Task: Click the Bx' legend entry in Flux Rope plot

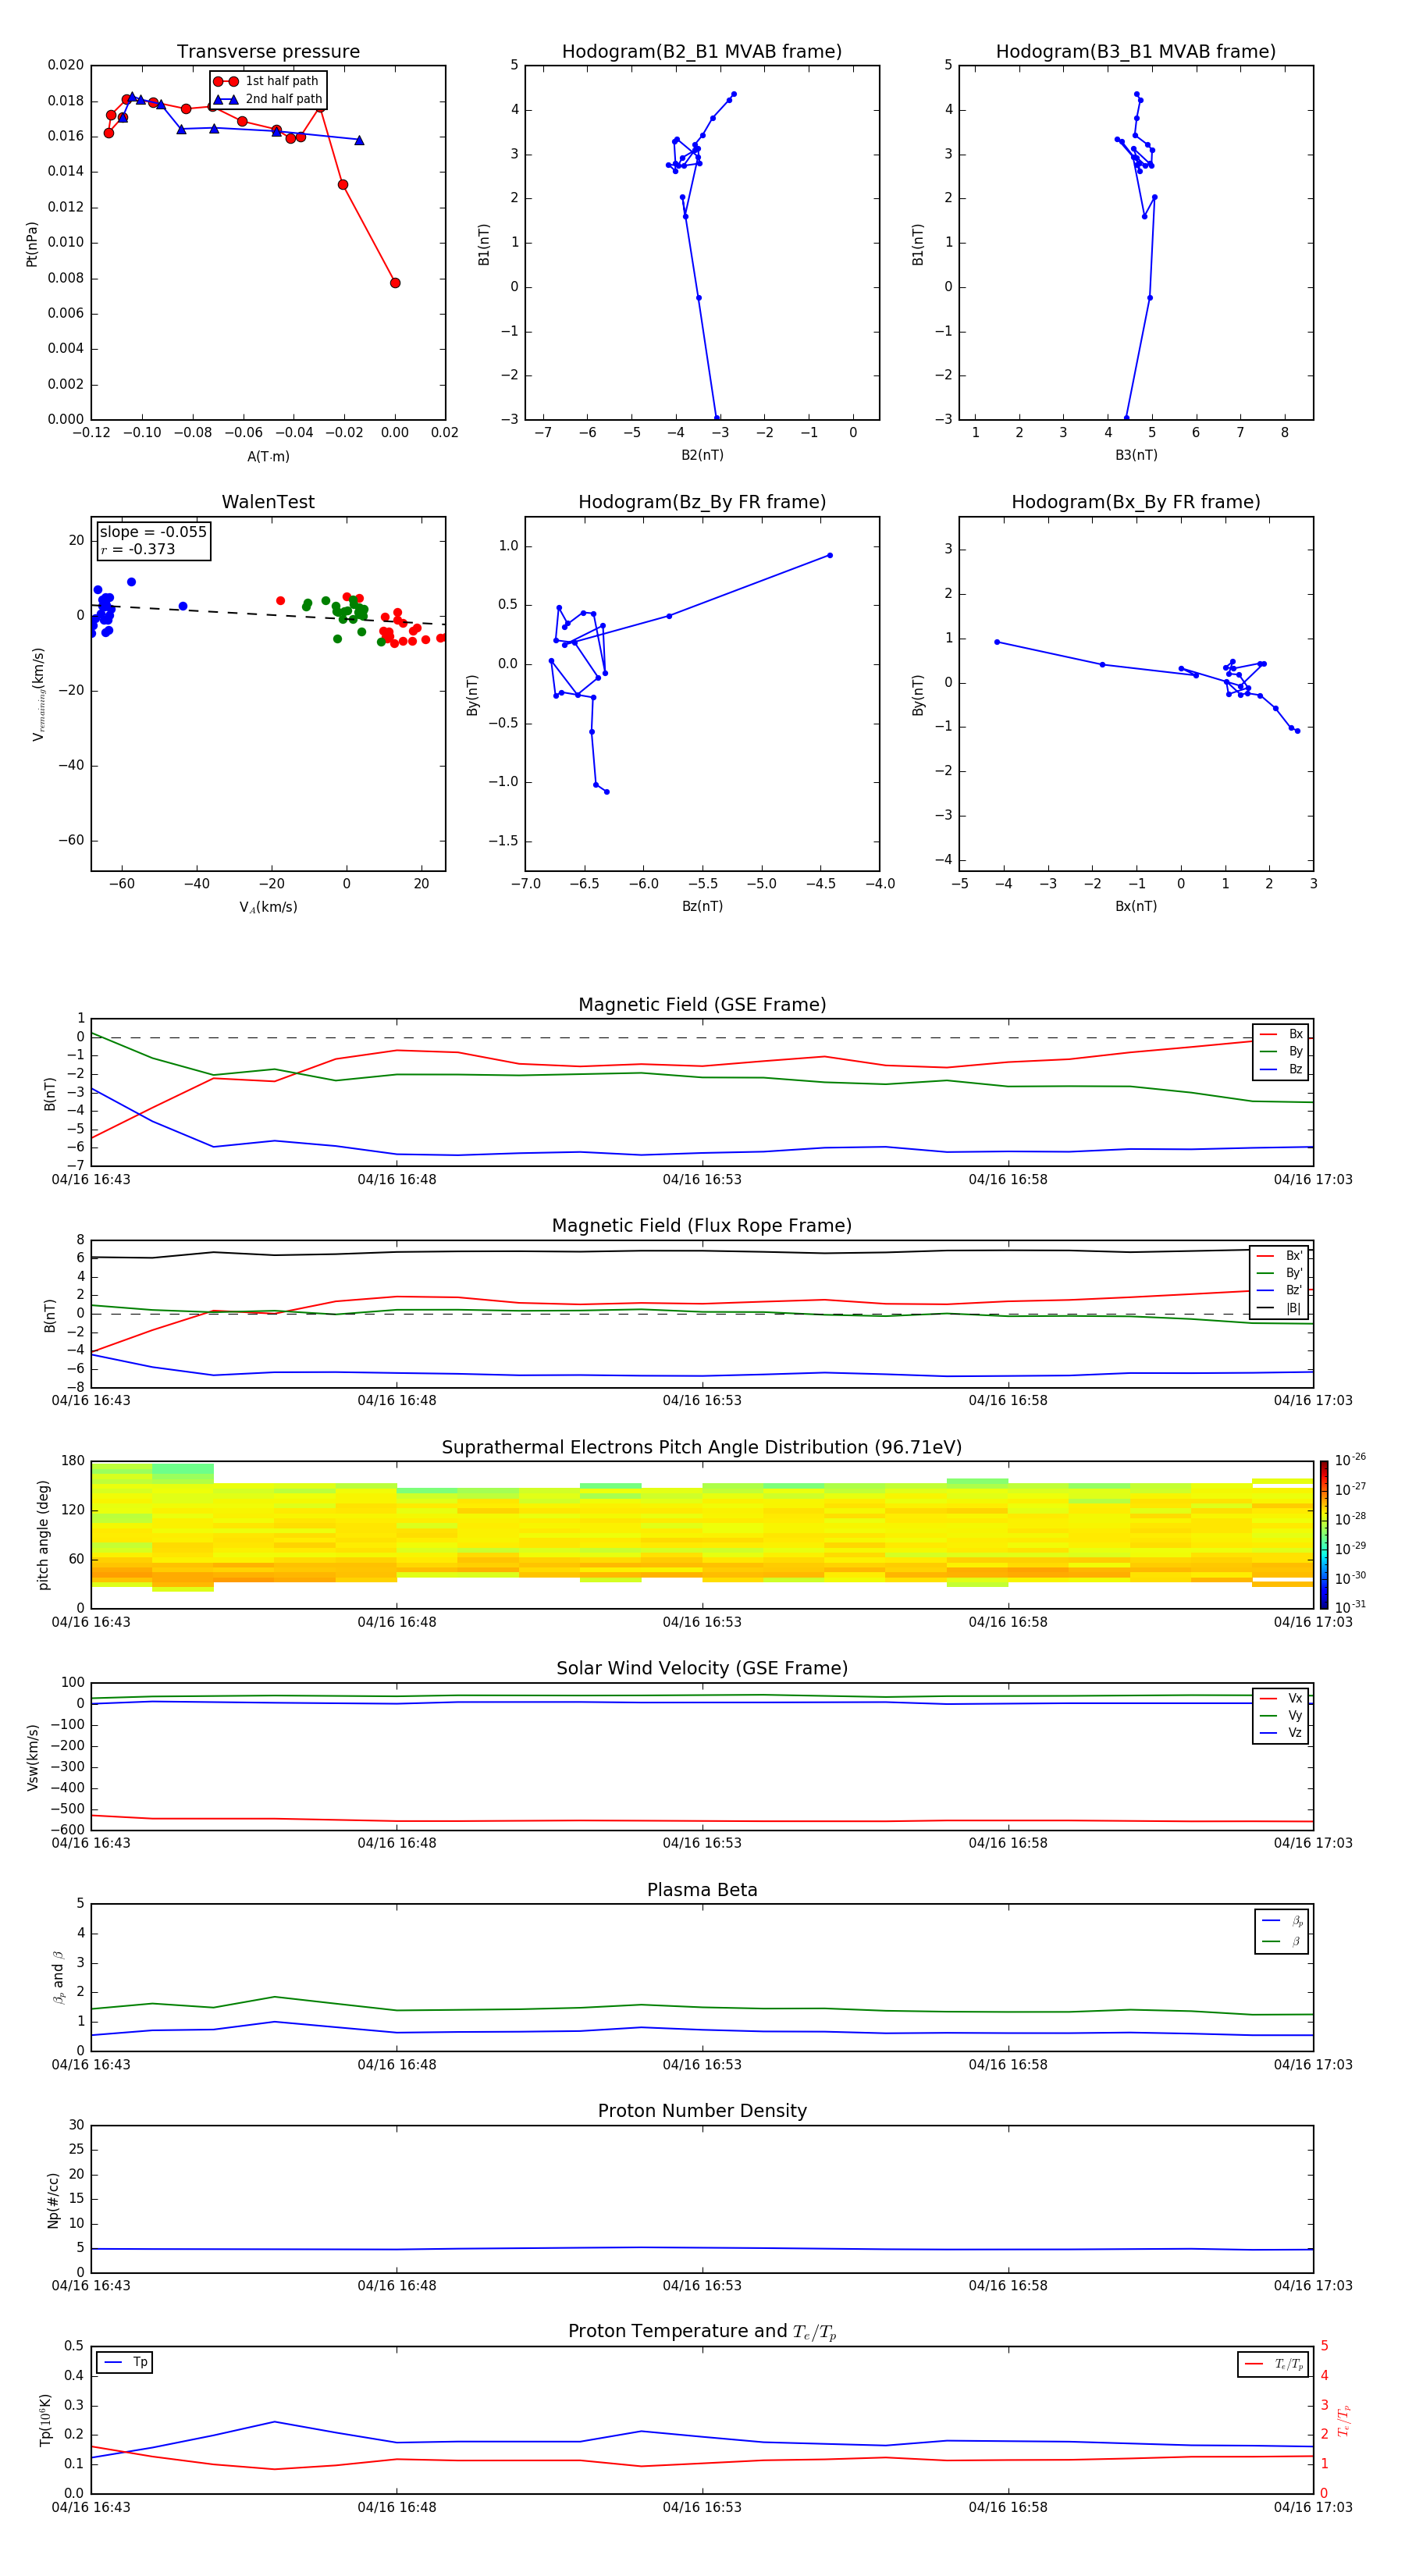Action: 1279,1256
